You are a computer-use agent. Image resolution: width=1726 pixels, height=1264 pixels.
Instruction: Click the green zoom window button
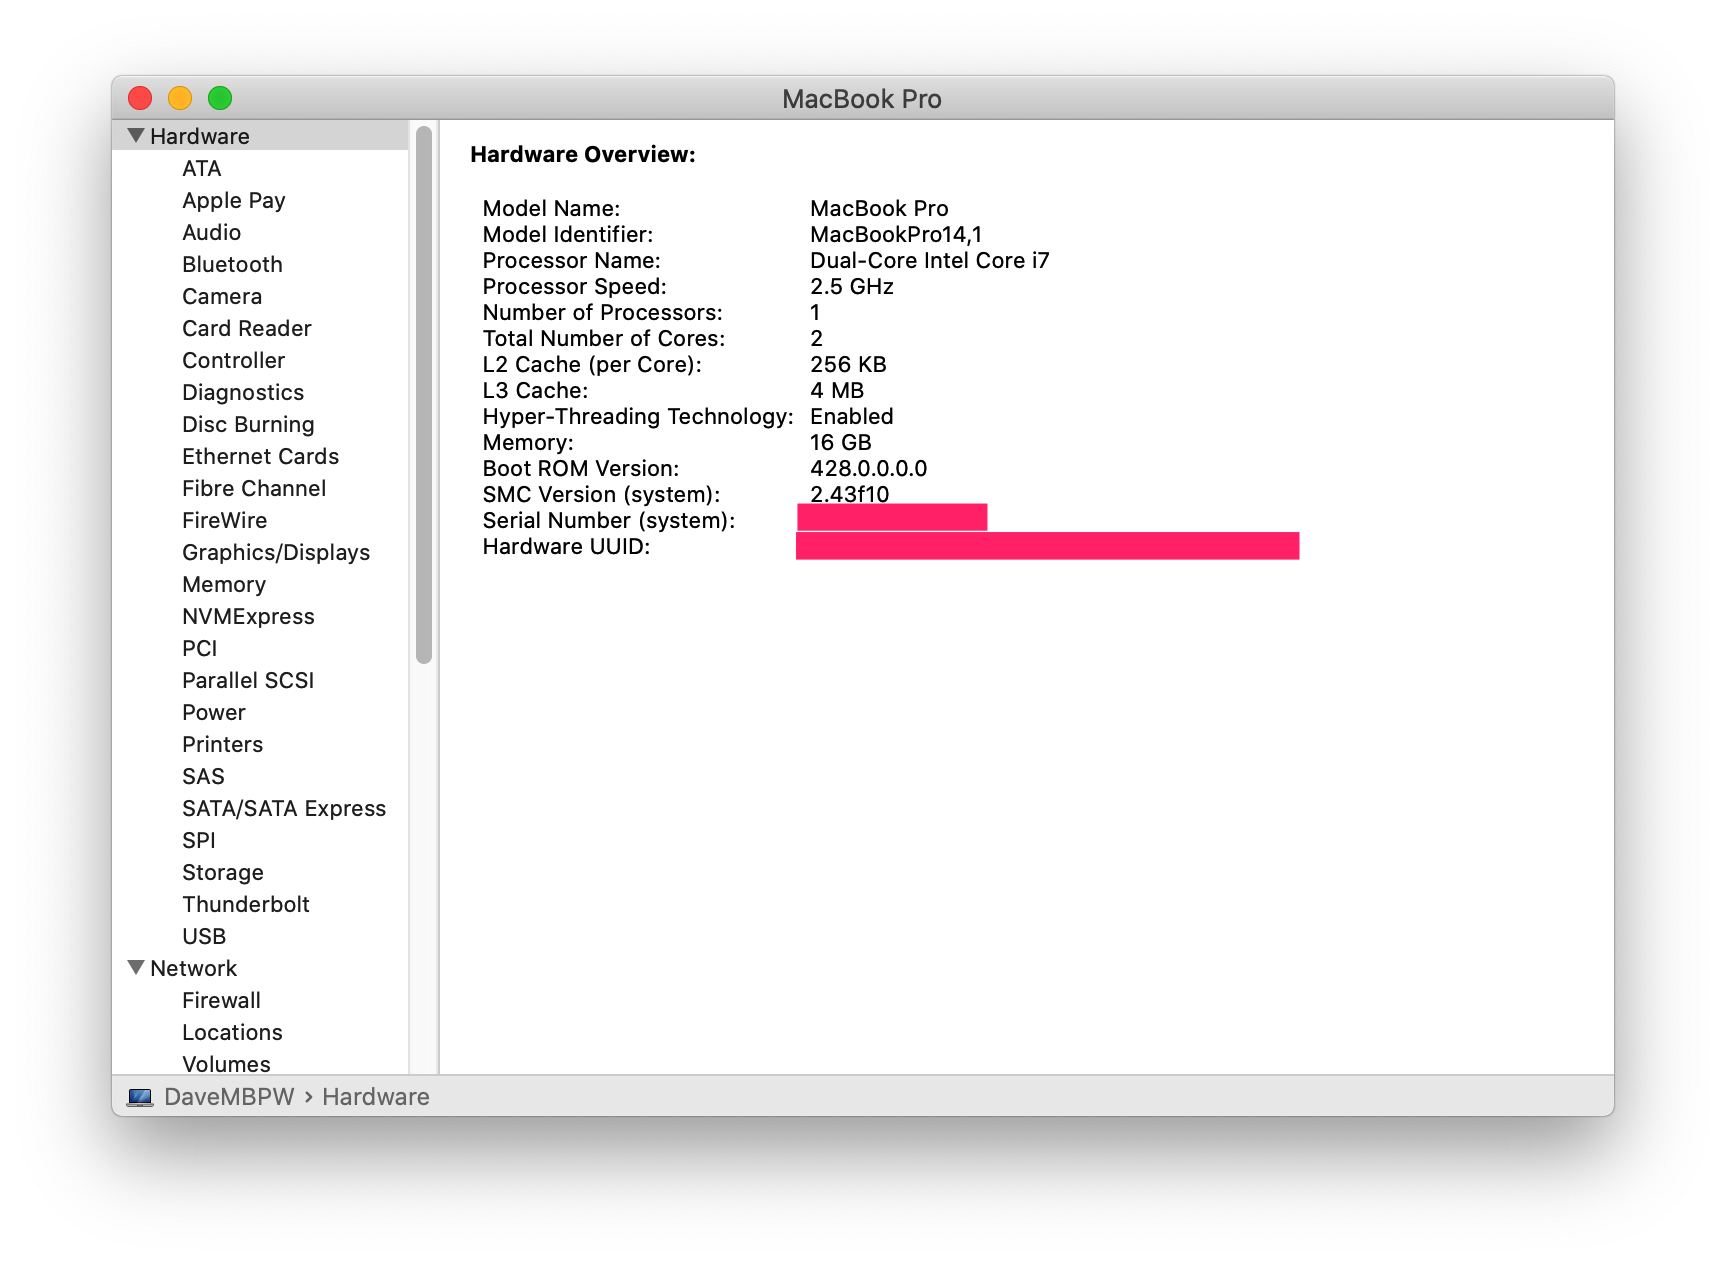tap(220, 98)
